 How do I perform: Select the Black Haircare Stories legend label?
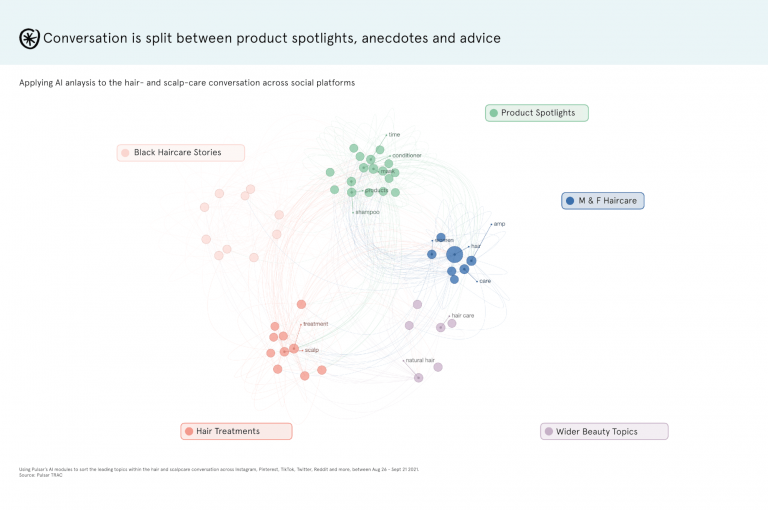click(x=177, y=153)
